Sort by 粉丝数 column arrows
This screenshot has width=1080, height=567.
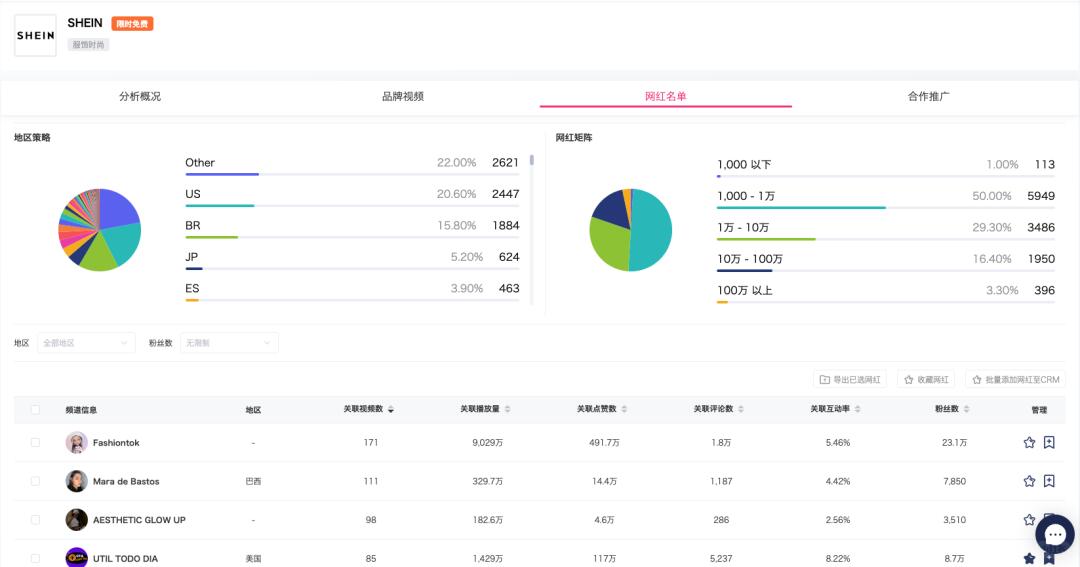966,409
